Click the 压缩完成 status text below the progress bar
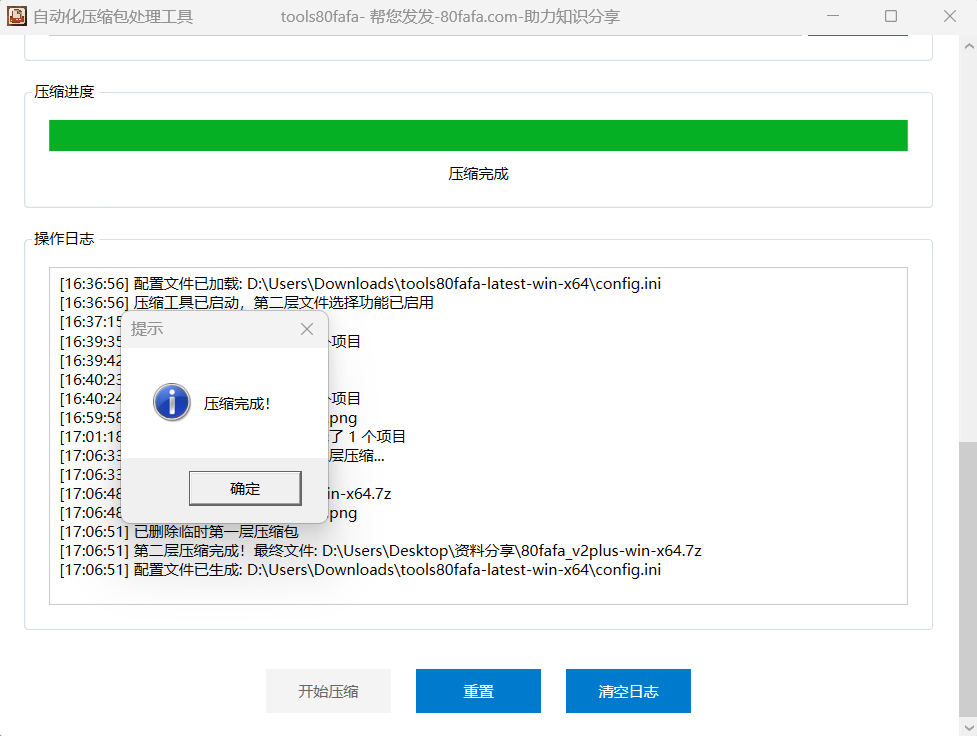Image resolution: width=977 pixels, height=736 pixels. 478,174
